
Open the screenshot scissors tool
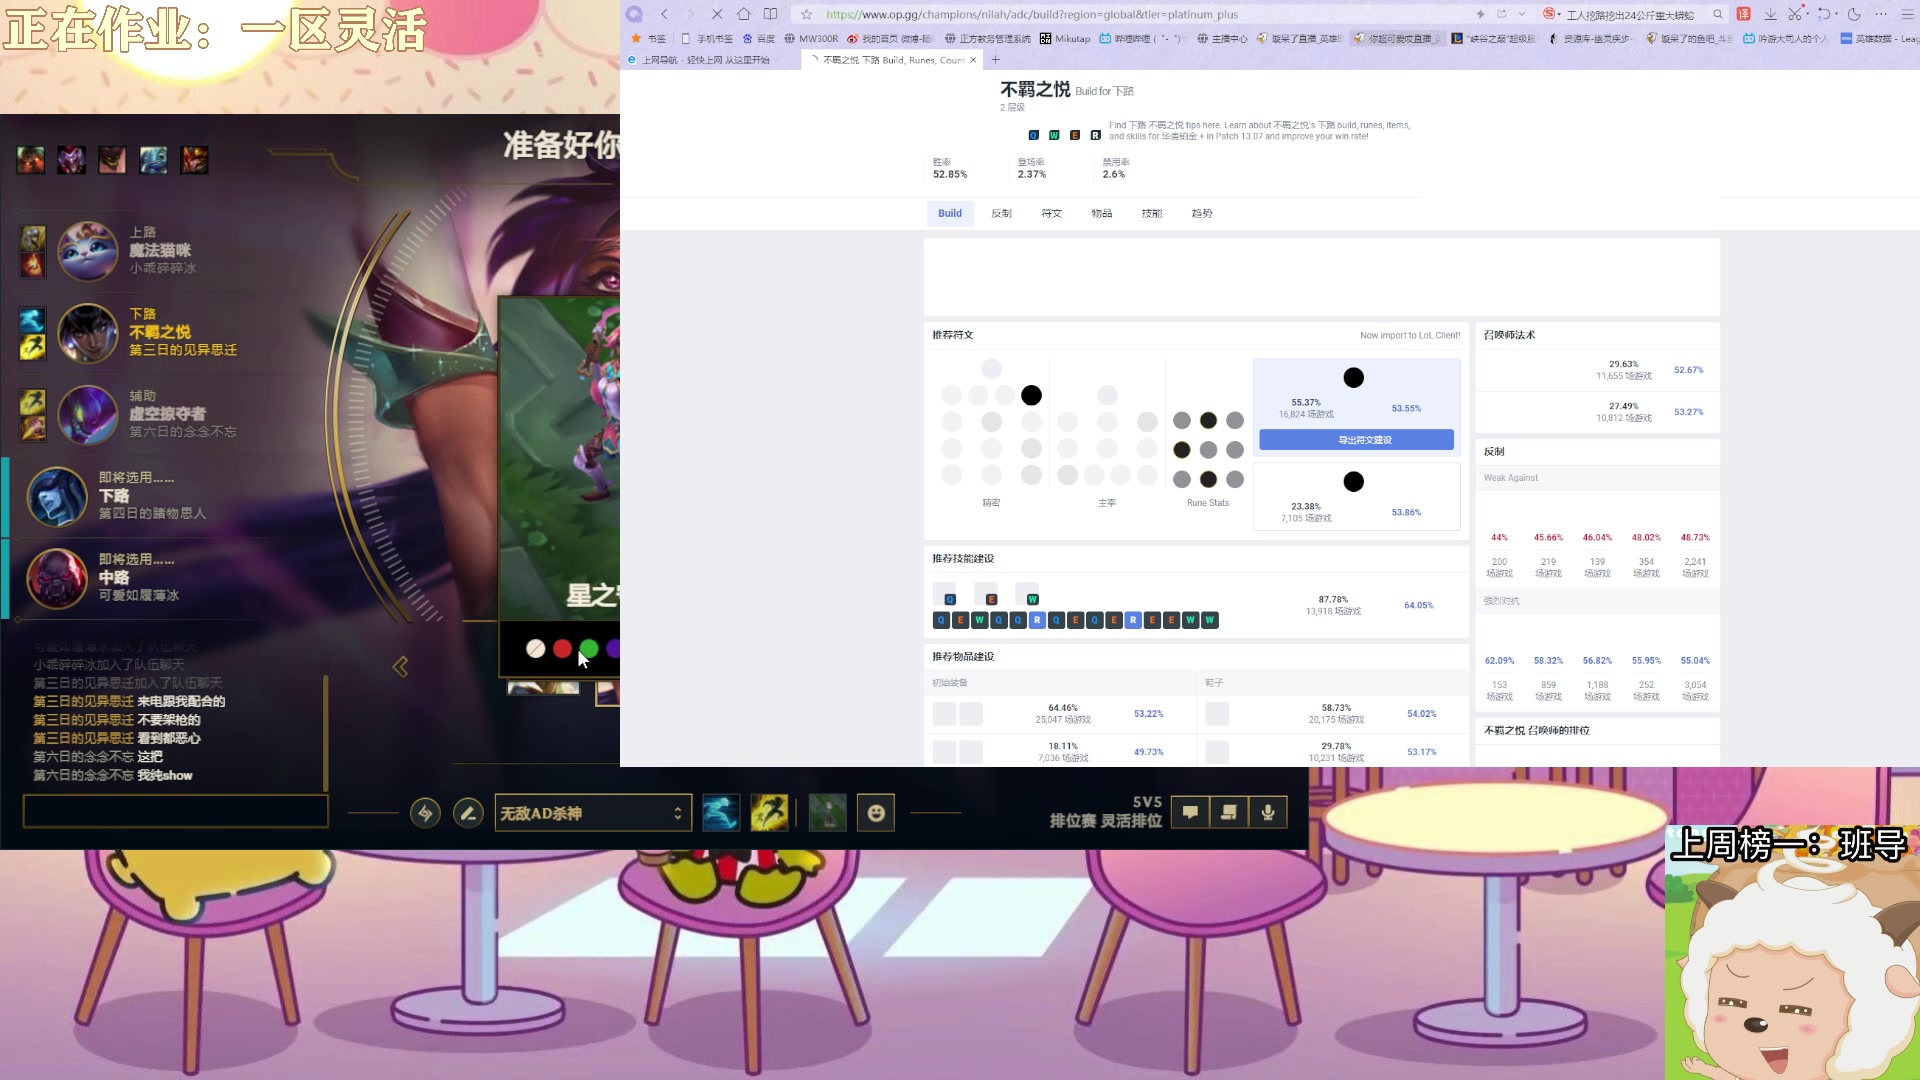pos(1794,14)
